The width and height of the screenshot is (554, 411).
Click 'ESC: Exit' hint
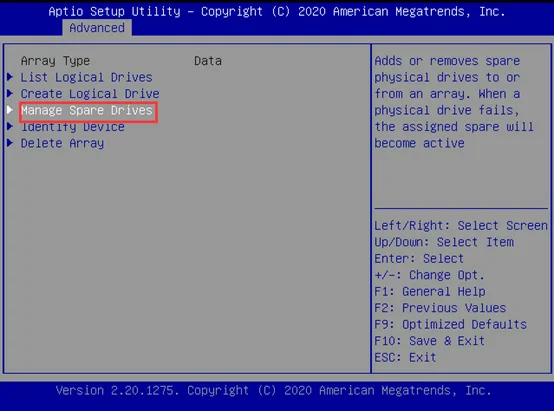click(405, 357)
